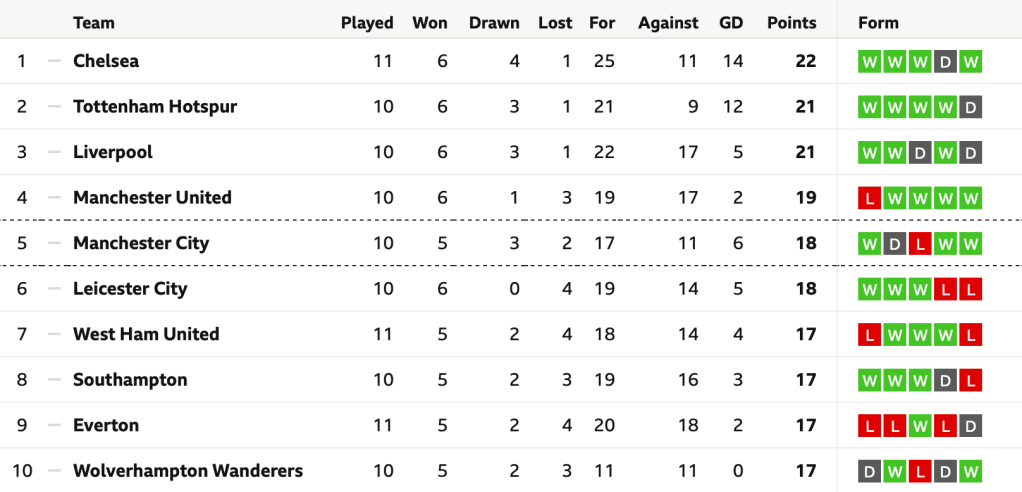Click the Form column header
The image size is (1022, 492).
pos(878,23)
